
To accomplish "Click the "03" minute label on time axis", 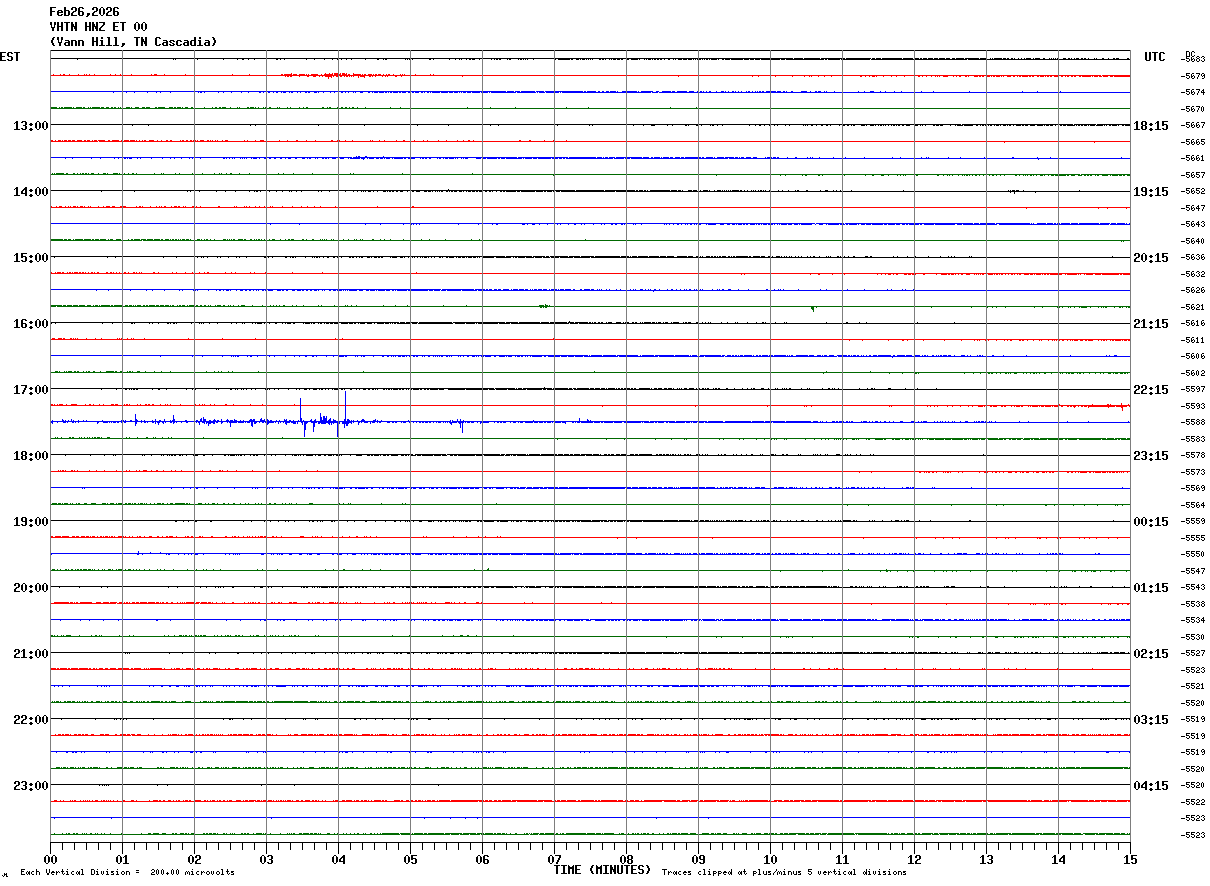I will tap(266, 859).
